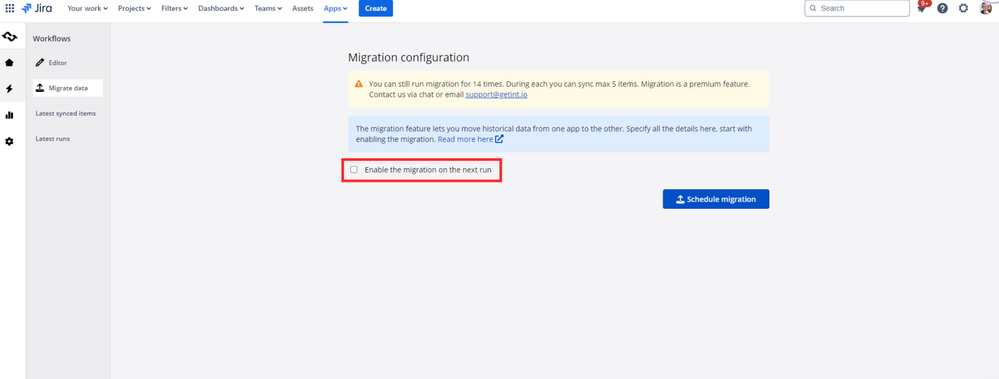The height and width of the screenshot is (379, 999).
Task: Enable the migration on the next run checkbox
Action: 354,169
